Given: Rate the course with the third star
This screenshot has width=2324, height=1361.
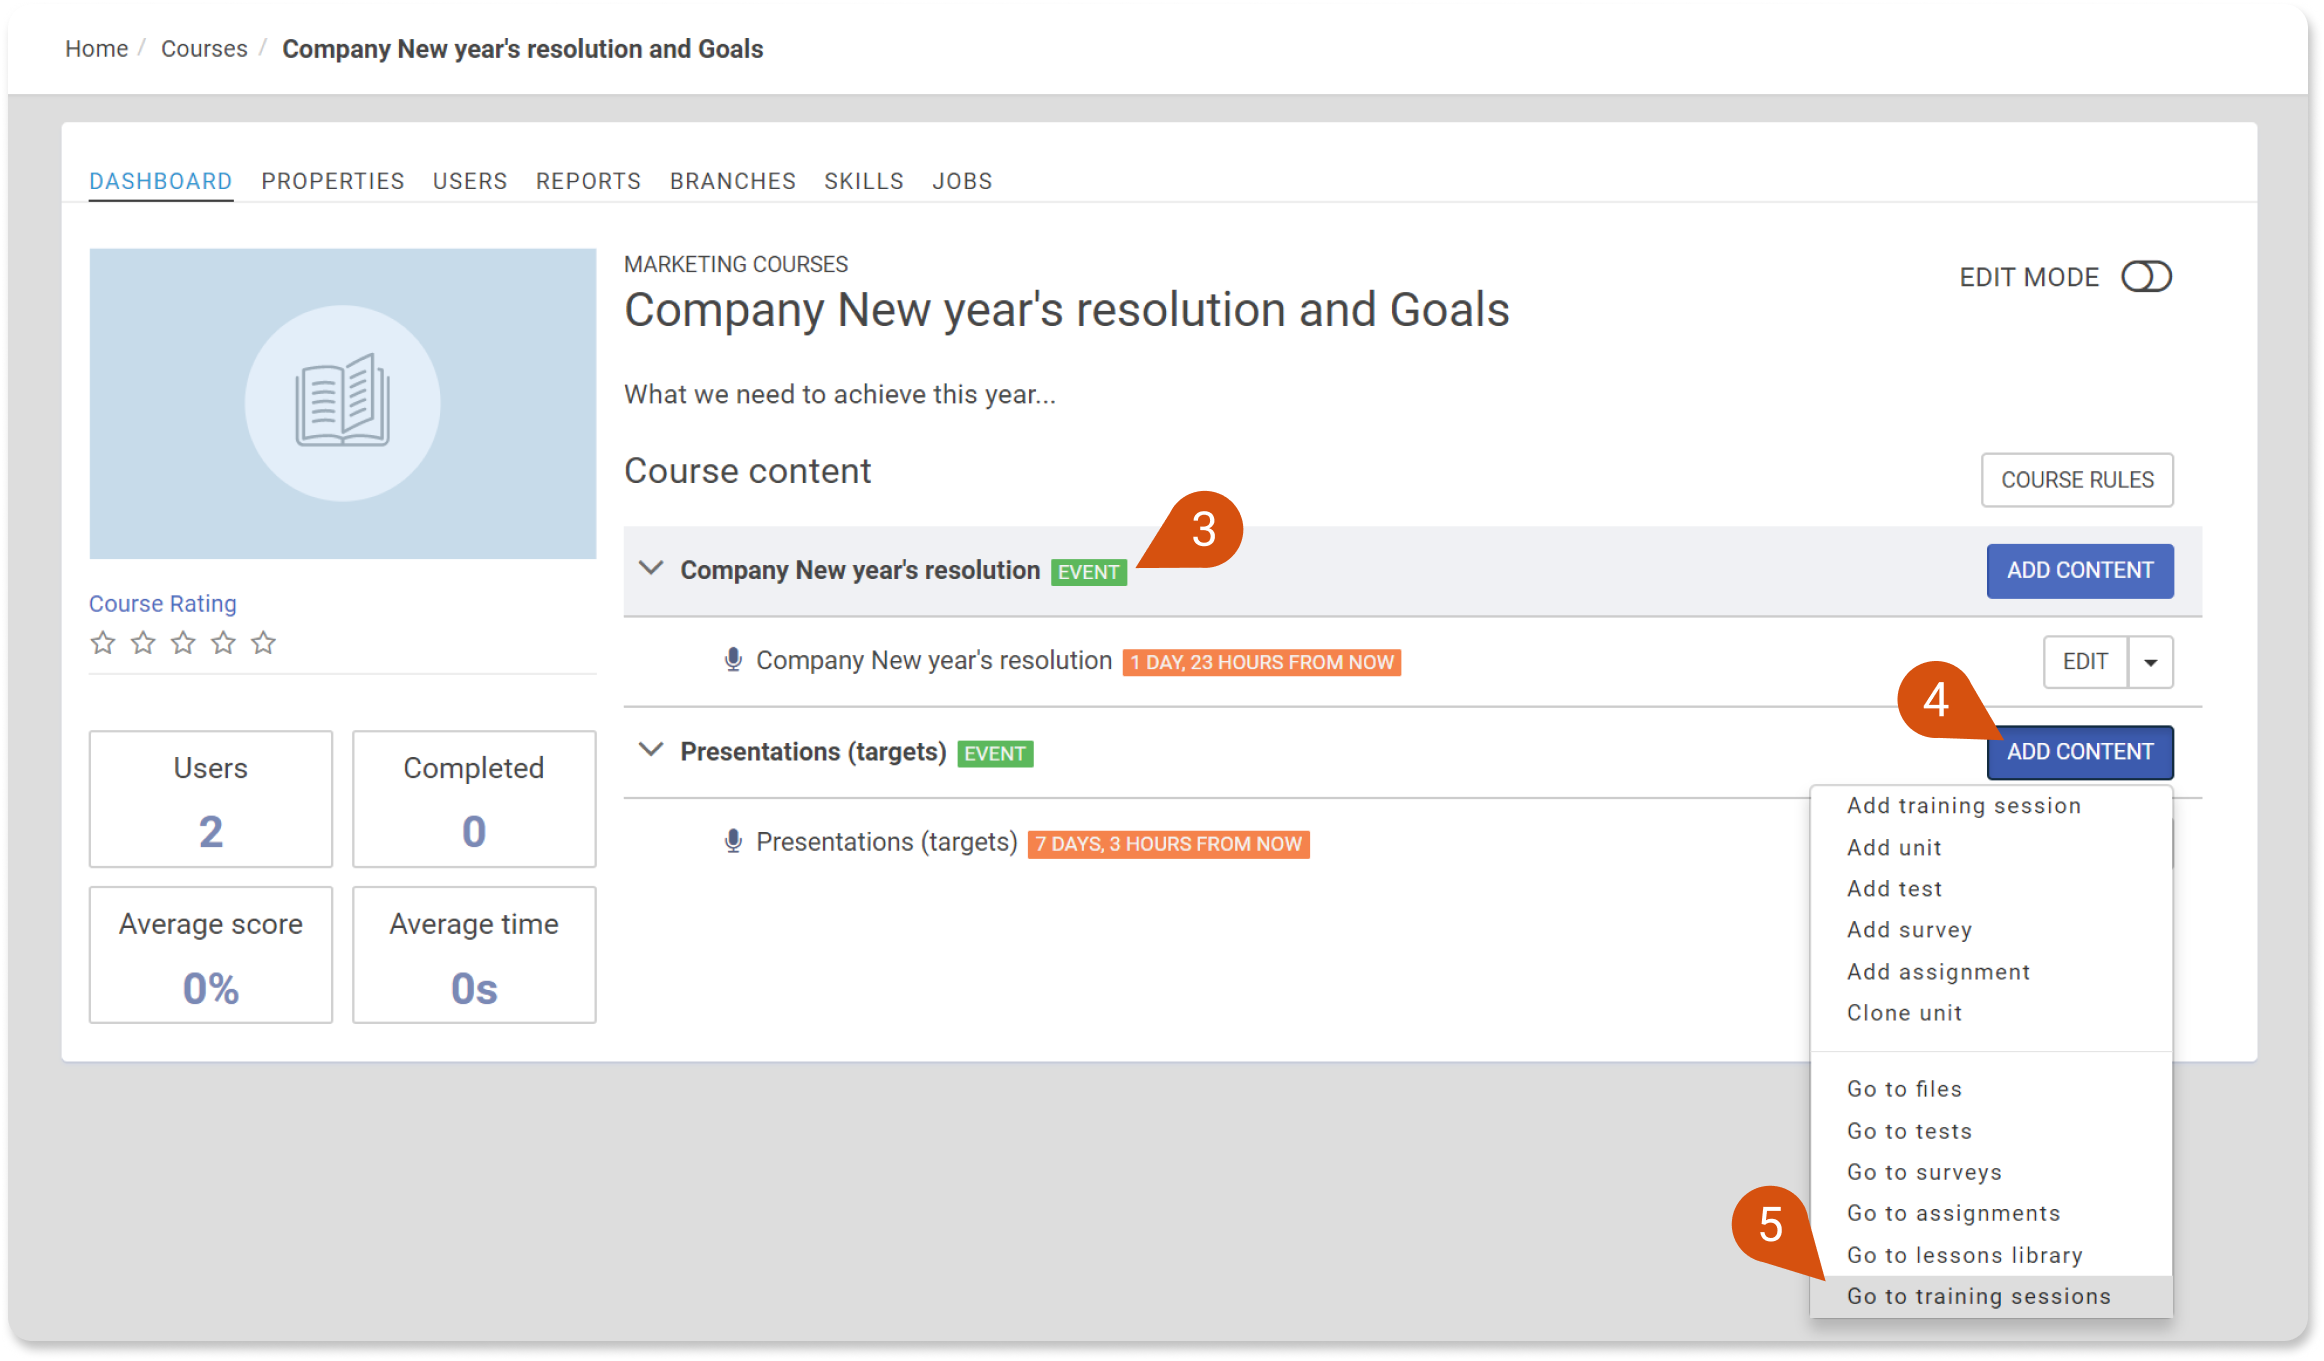Looking at the screenshot, I should [183, 642].
